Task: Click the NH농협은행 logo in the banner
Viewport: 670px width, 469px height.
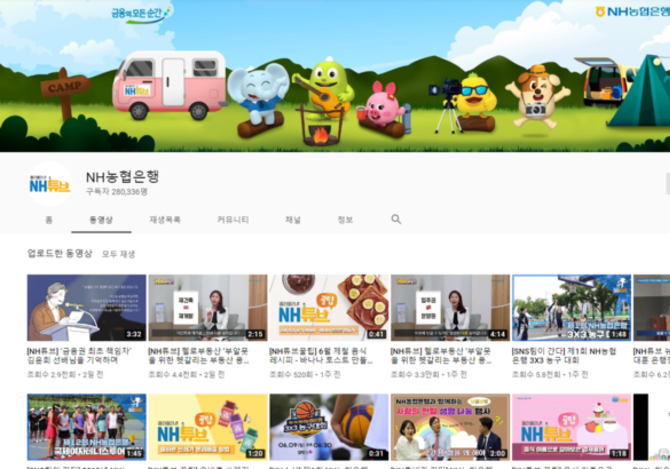Action: (632, 12)
